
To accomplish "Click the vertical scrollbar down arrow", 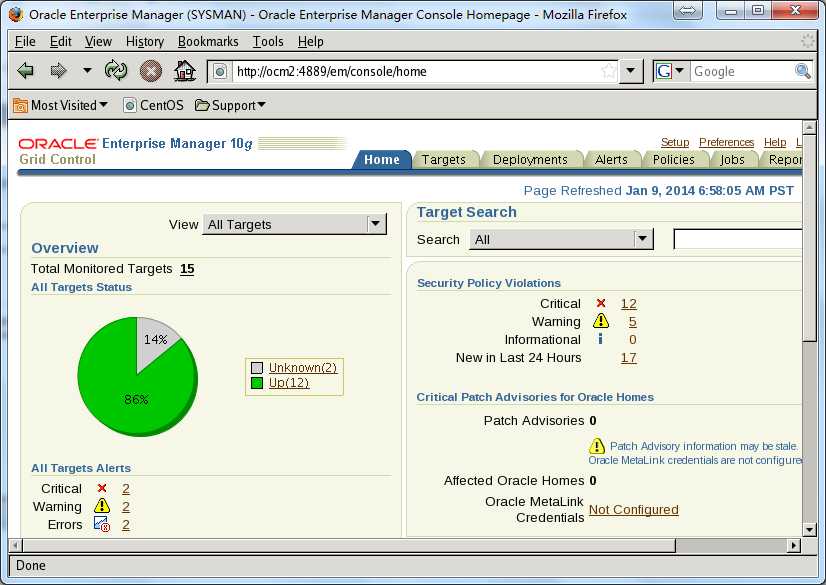I will (809, 530).
